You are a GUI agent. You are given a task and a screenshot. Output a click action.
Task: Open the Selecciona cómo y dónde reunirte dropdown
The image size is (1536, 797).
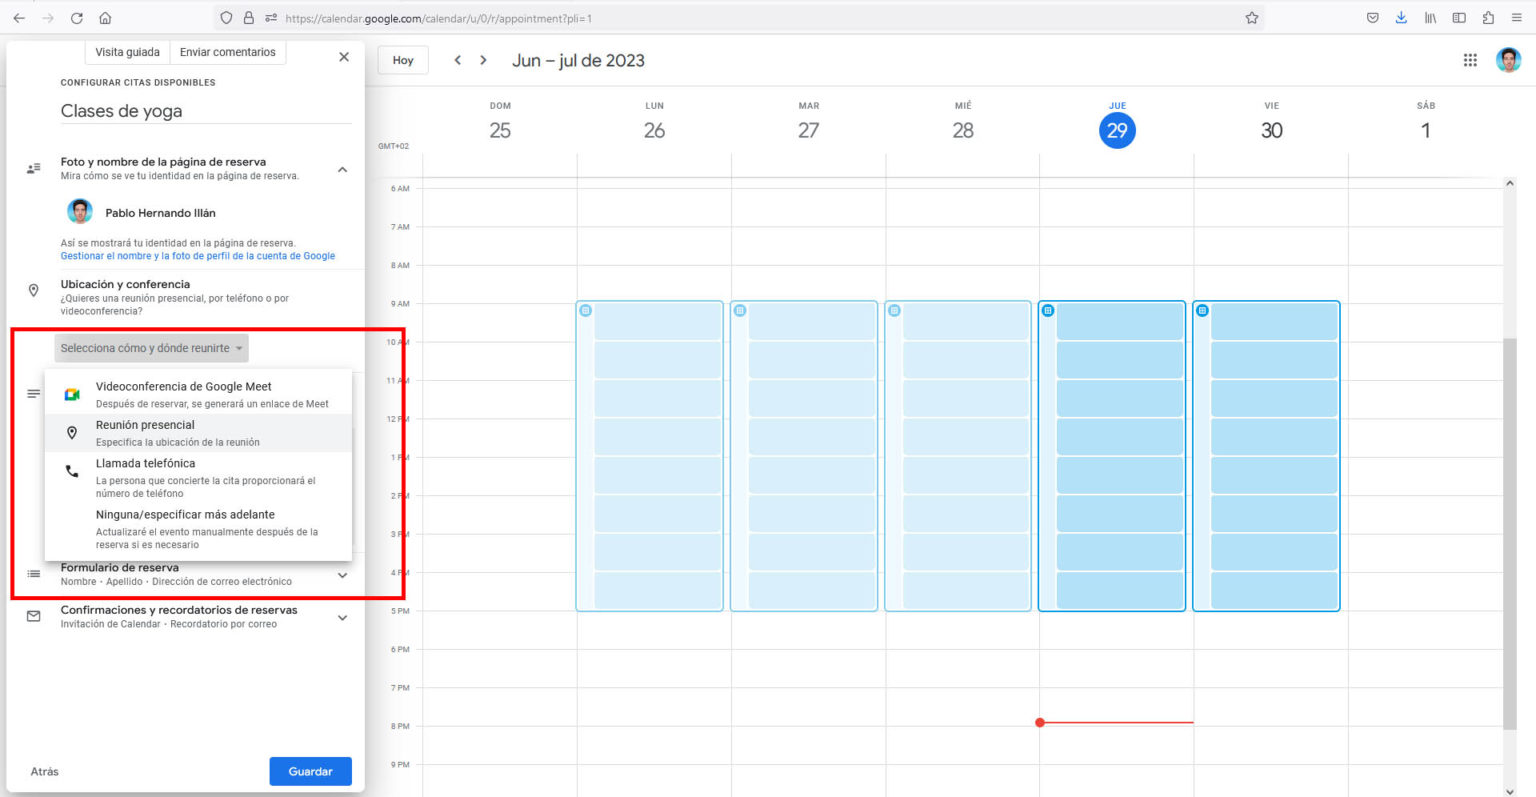(x=151, y=348)
